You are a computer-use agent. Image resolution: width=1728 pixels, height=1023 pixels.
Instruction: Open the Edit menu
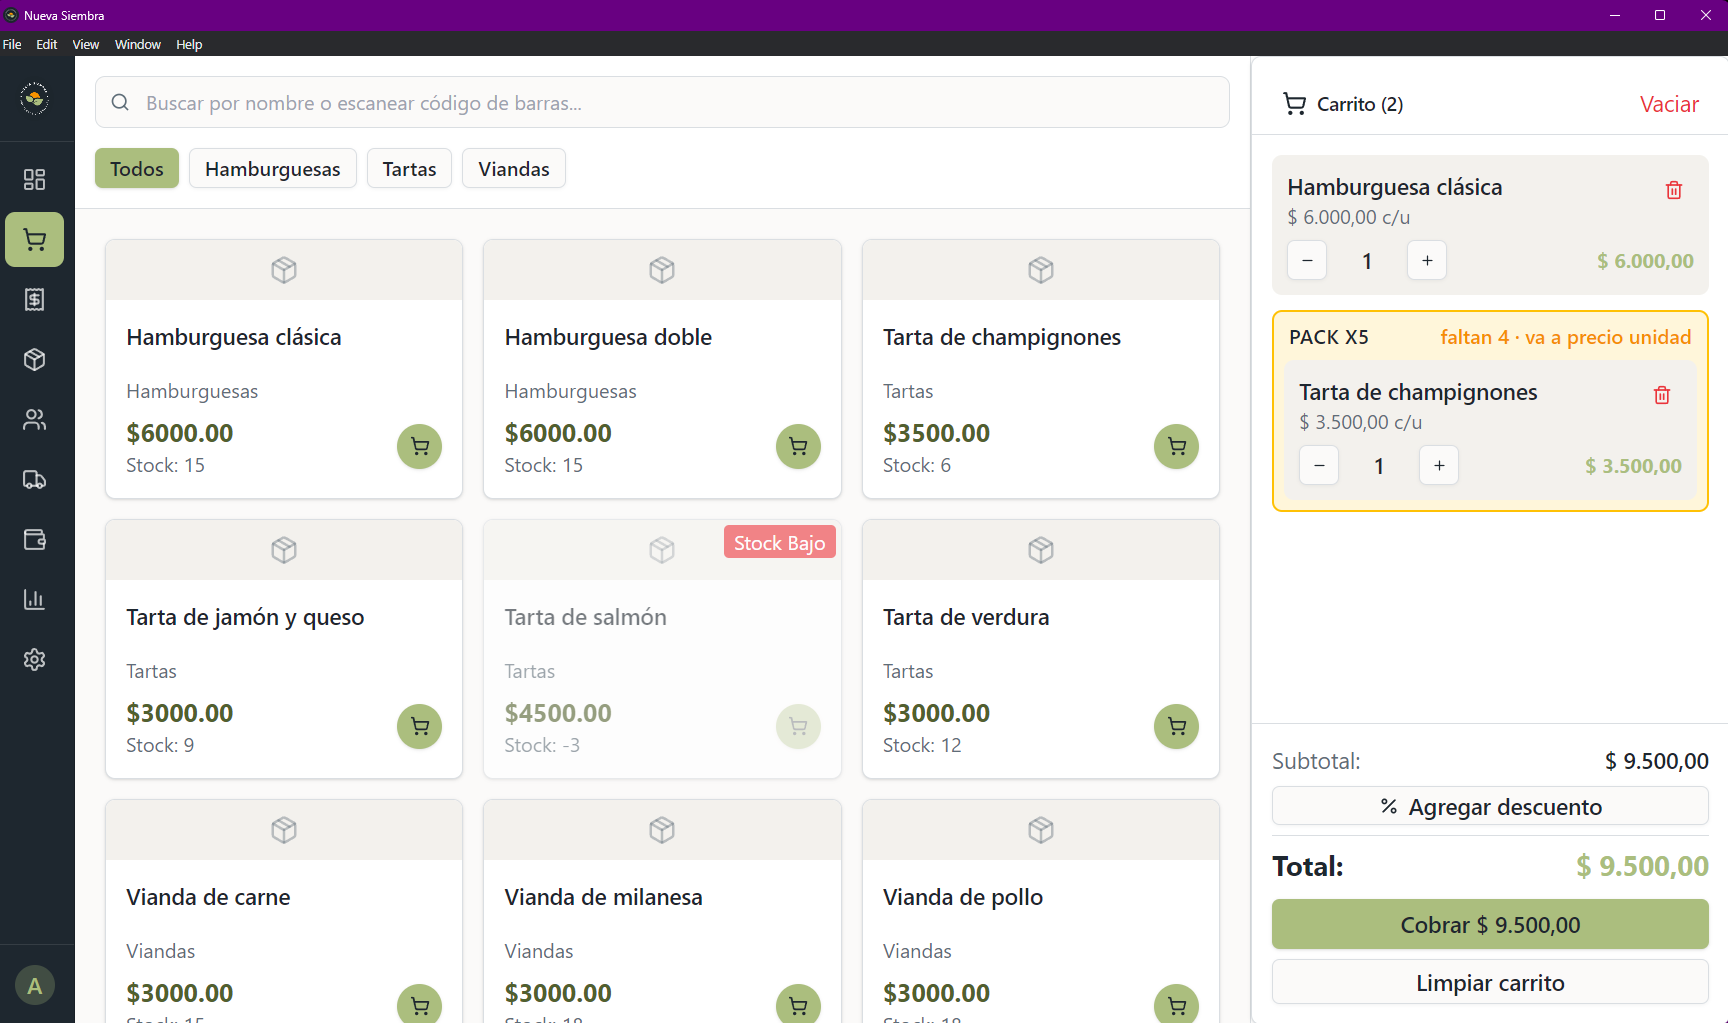[47, 44]
